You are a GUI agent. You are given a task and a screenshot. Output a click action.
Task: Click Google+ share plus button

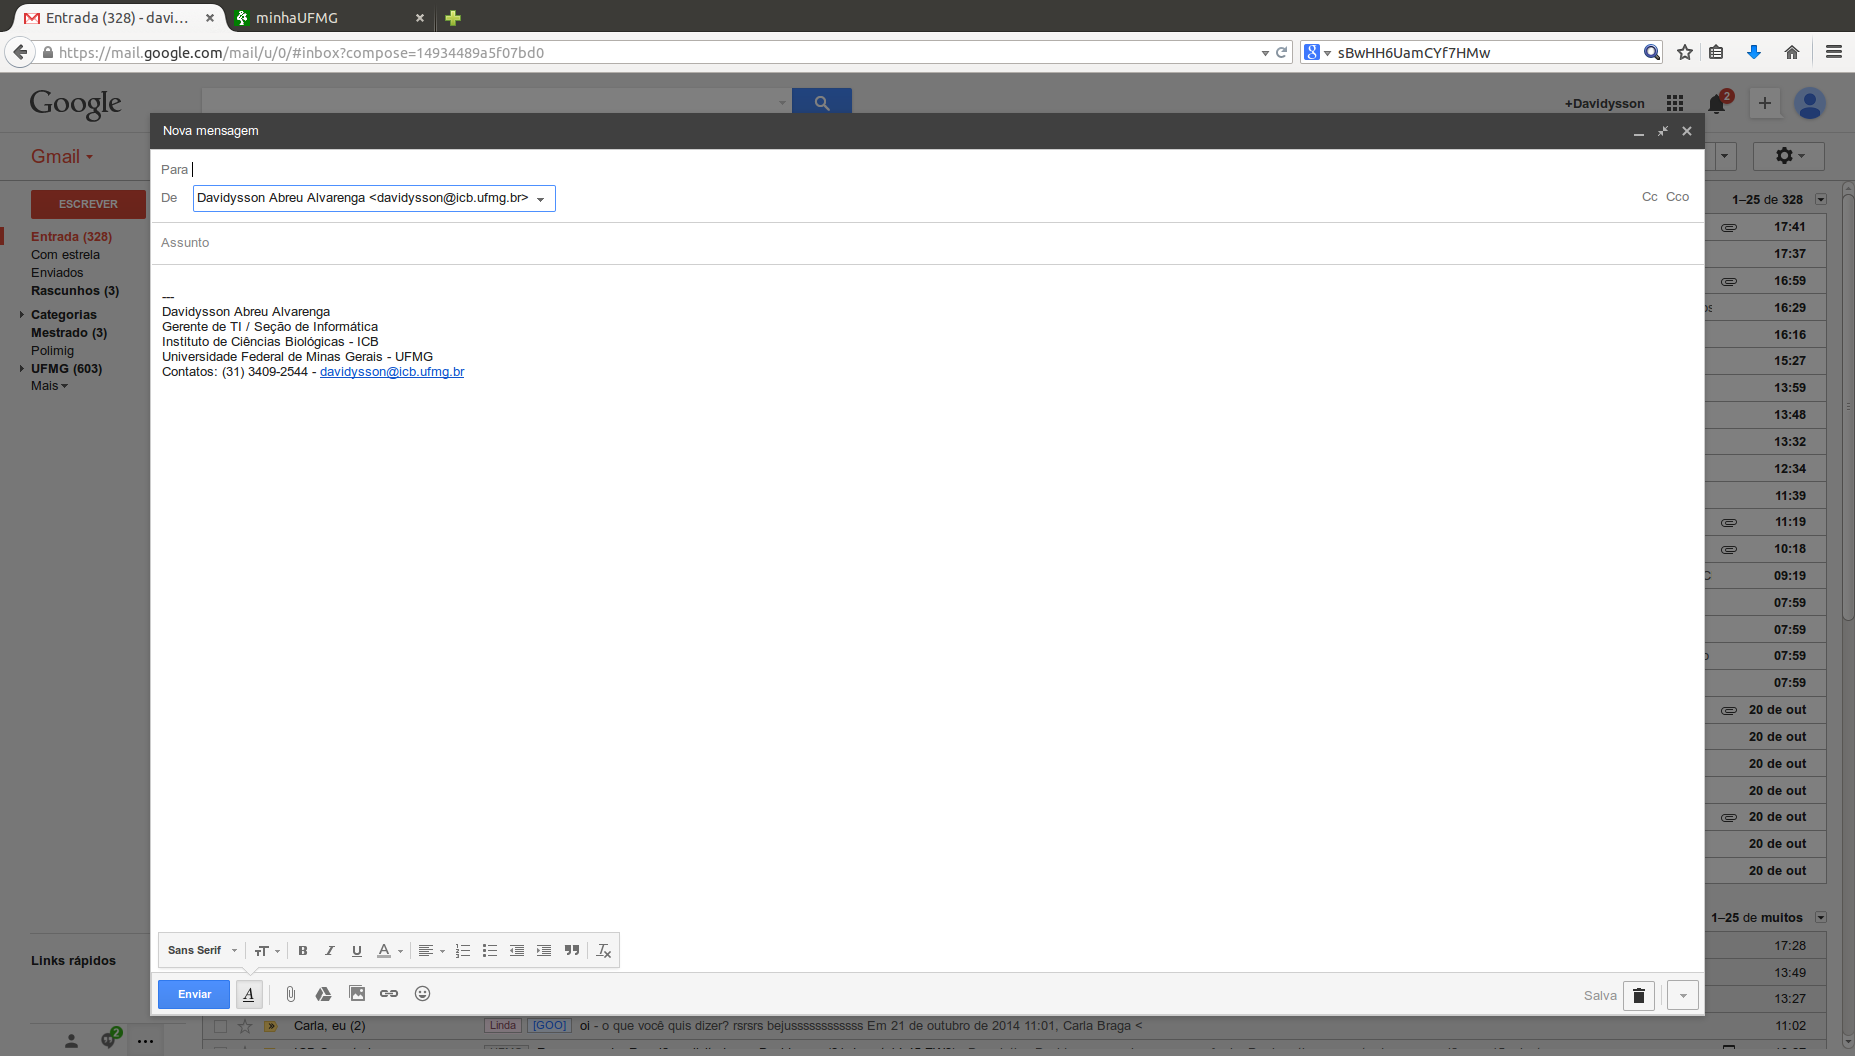tap(1765, 103)
